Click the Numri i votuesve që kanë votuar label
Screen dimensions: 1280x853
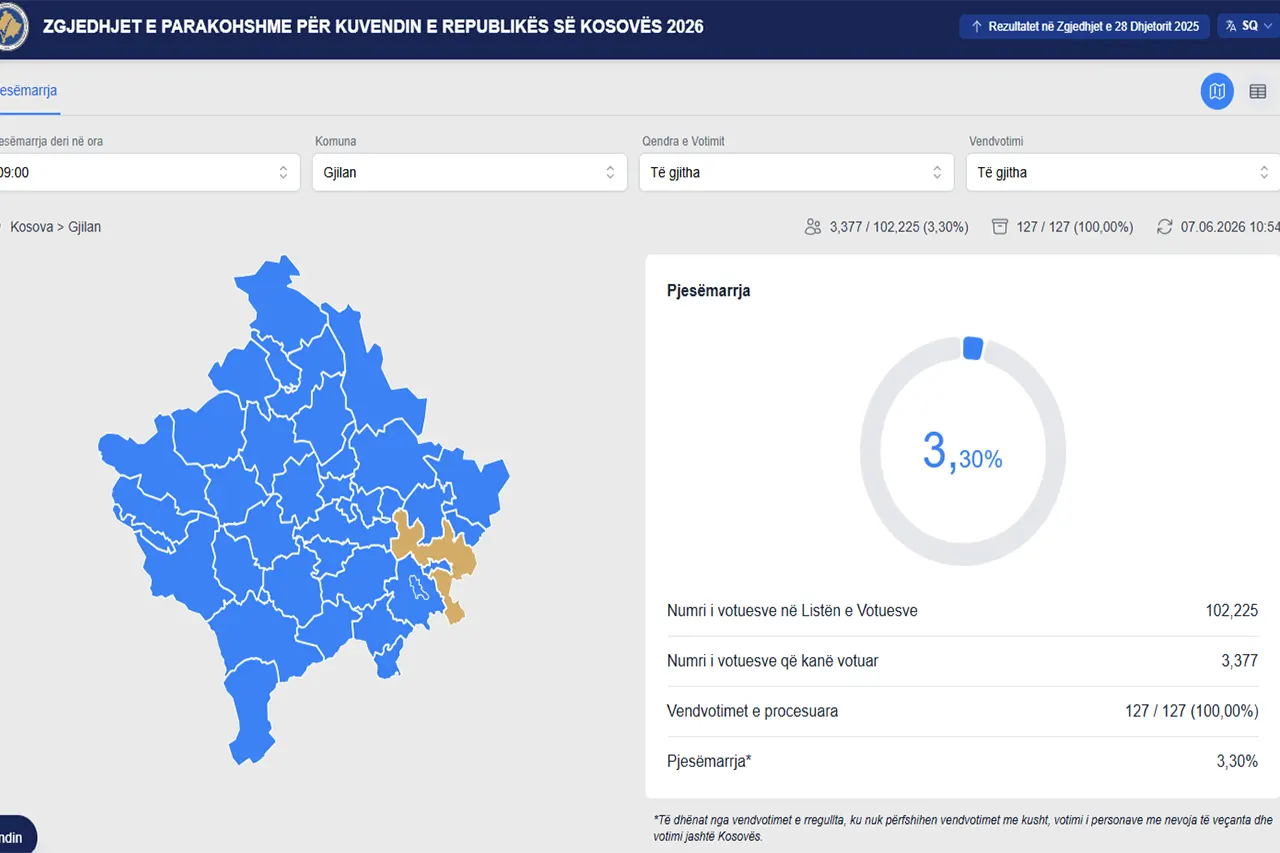coord(773,661)
